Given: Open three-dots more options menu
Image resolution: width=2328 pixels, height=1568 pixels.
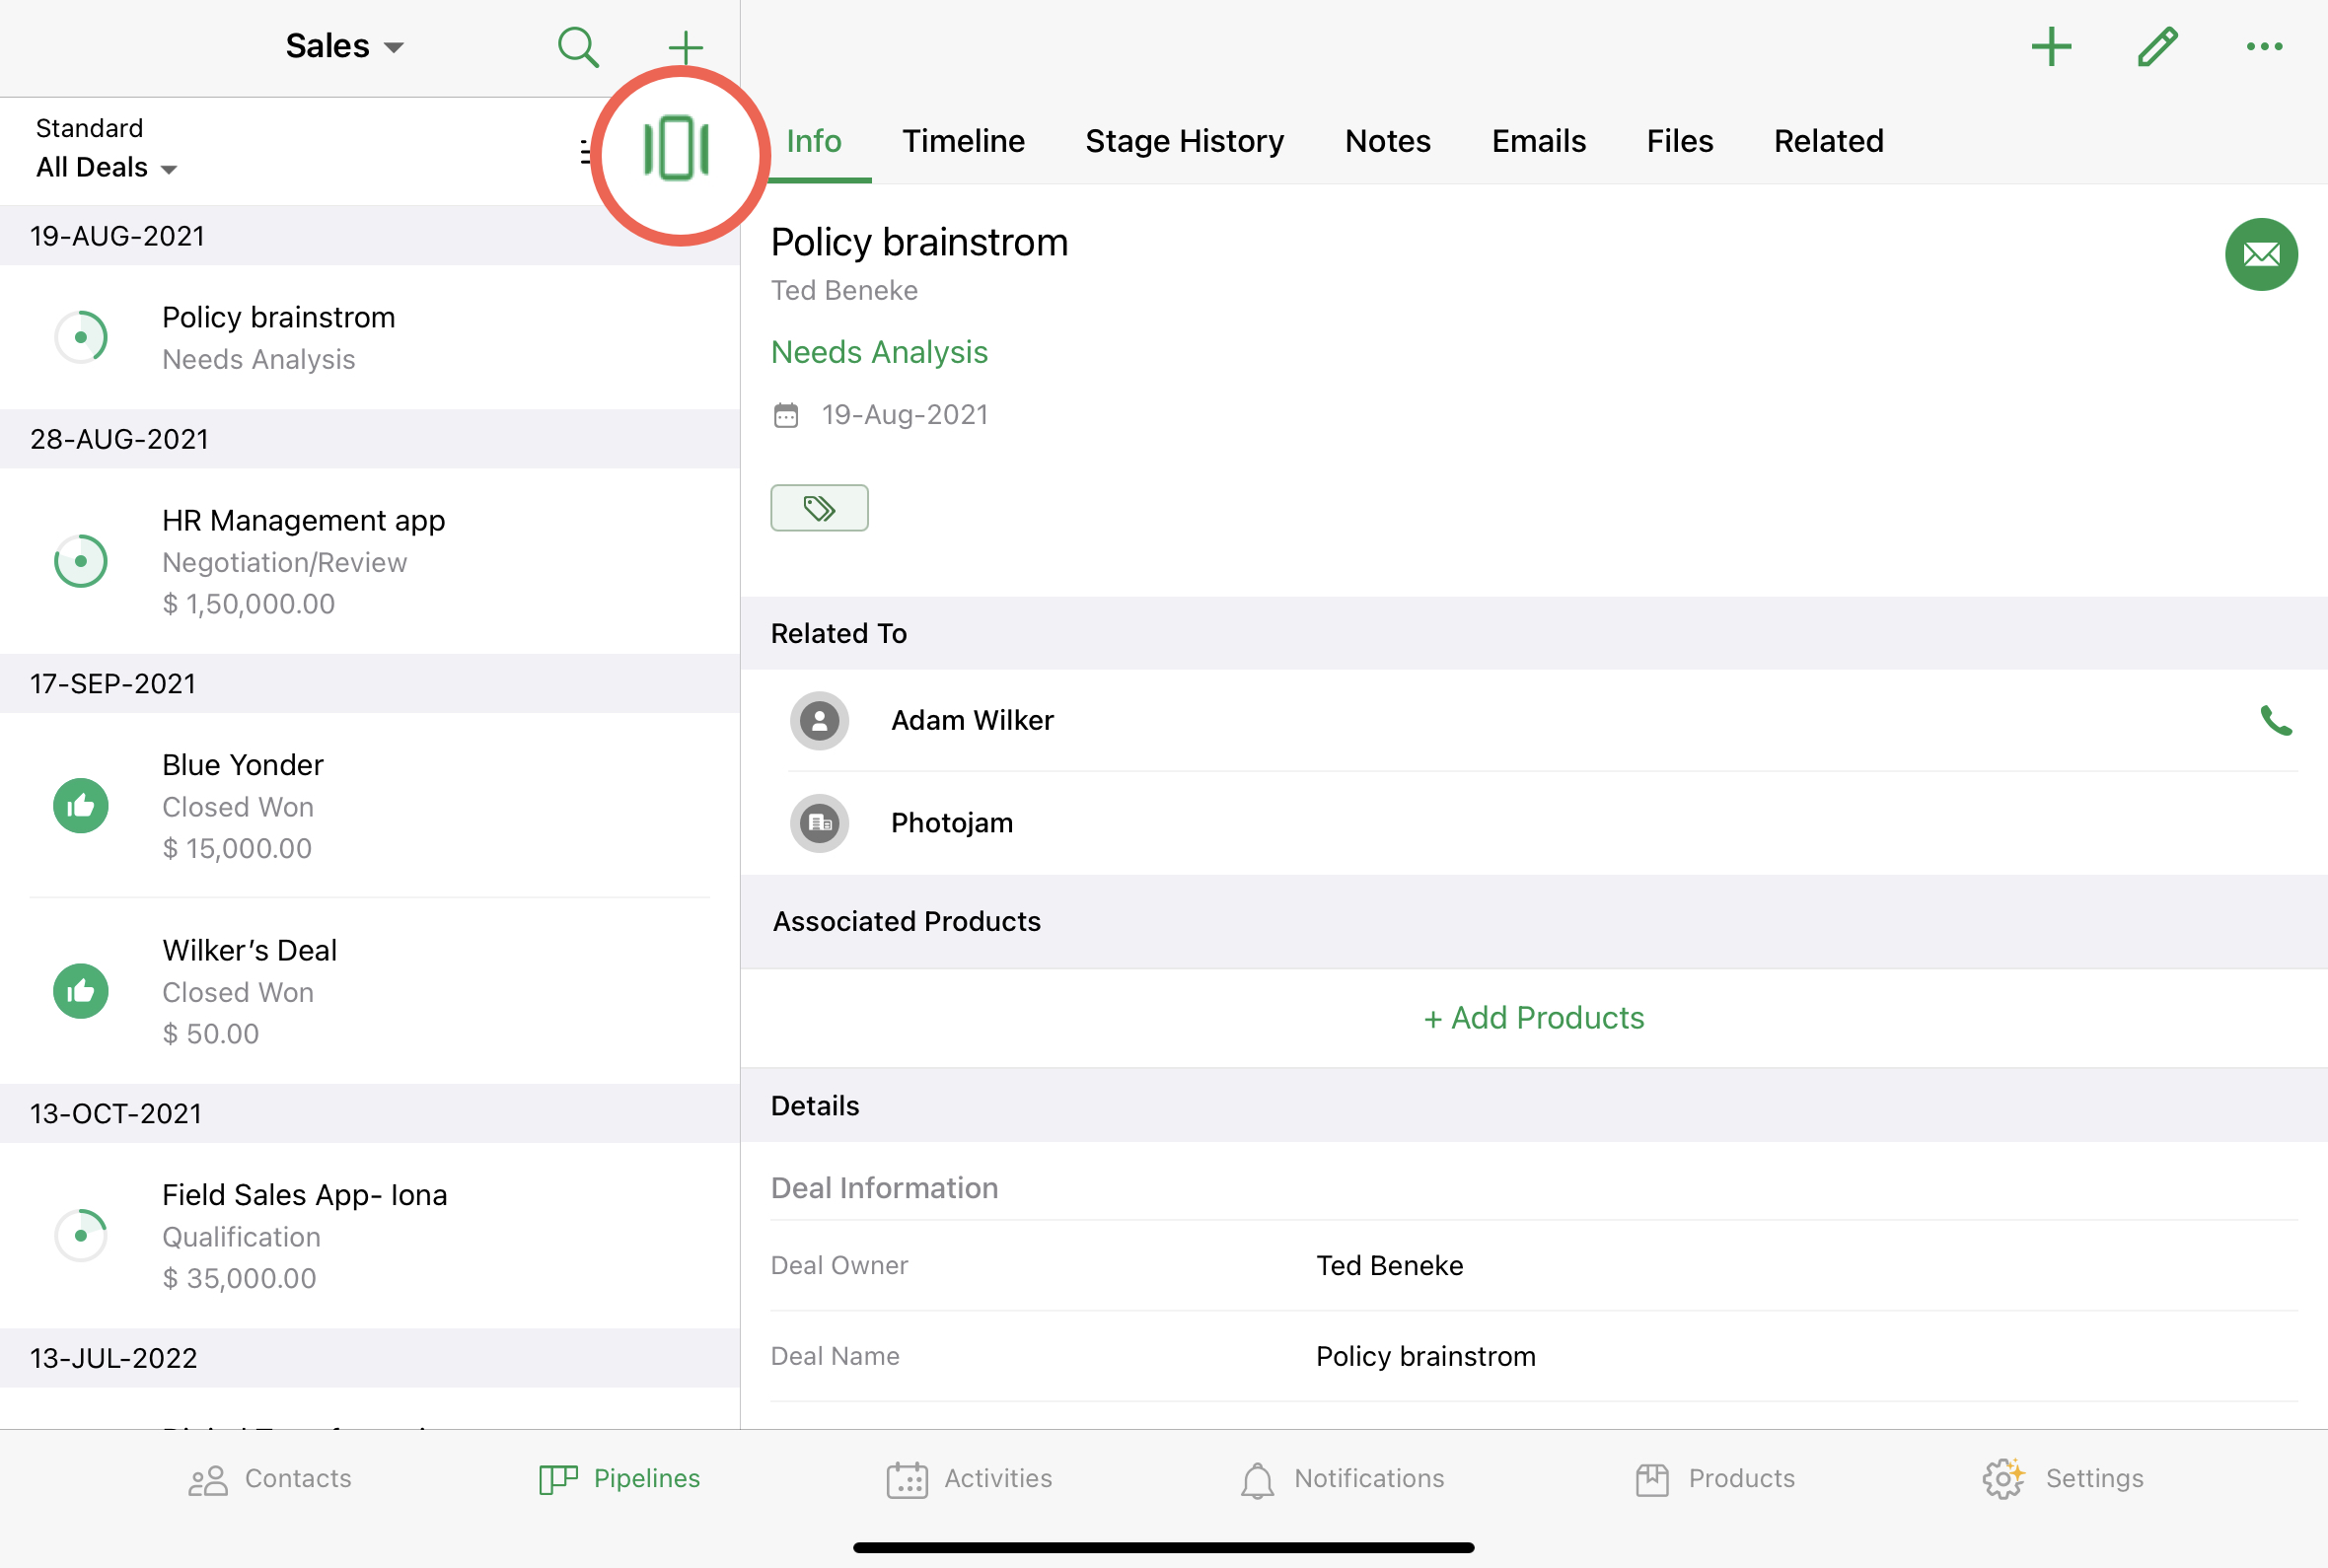Looking at the screenshot, I should (2263, 47).
